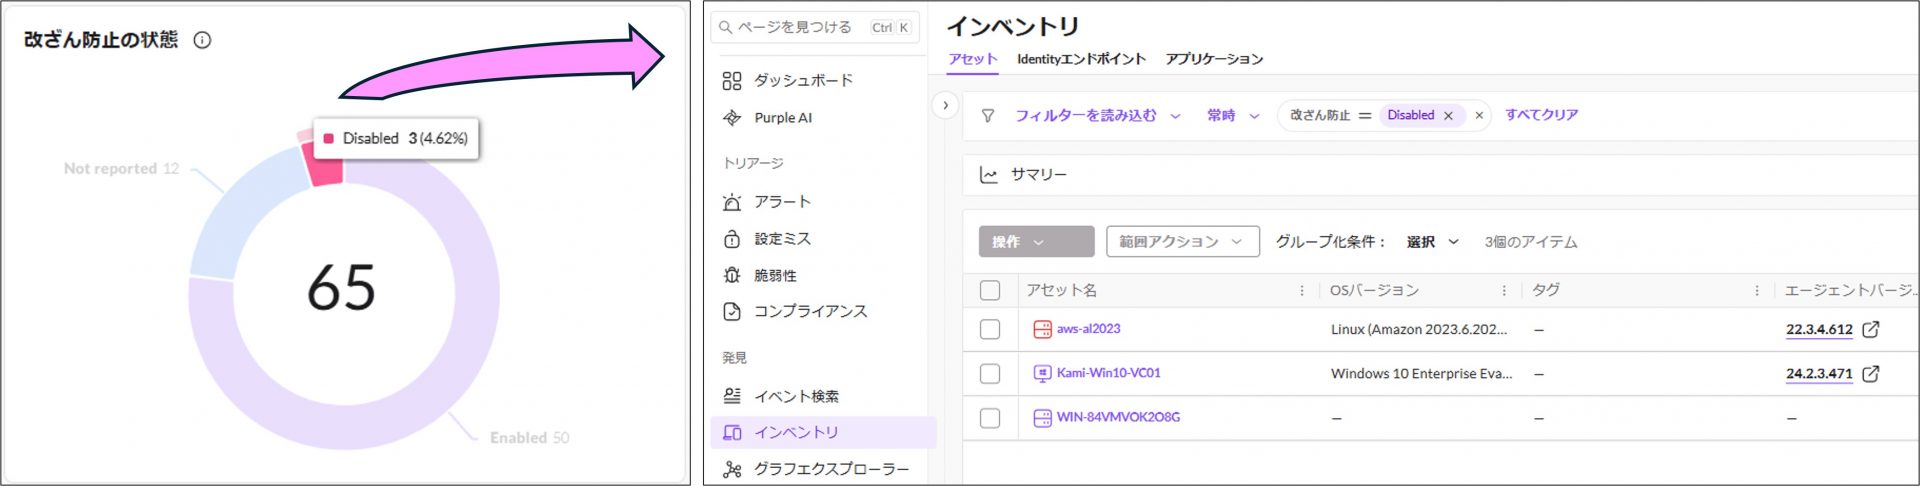
Task: Click the info icon beside 改ざん防止の状態
Action: point(202,41)
